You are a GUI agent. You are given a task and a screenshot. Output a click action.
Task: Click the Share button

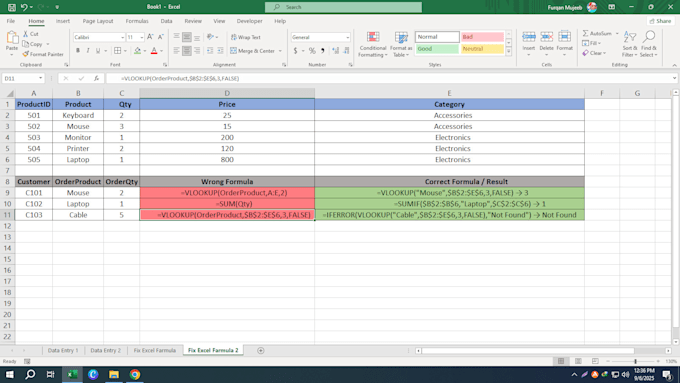point(660,21)
